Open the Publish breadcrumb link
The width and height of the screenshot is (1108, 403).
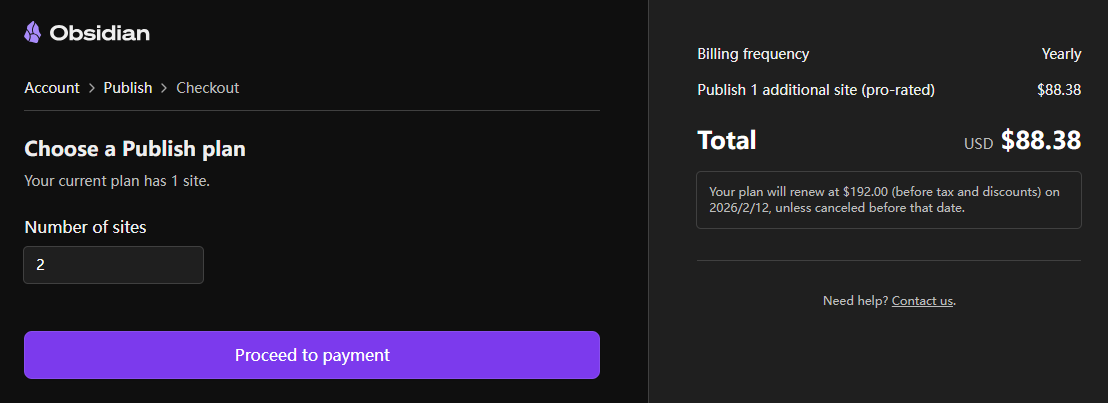click(128, 88)
